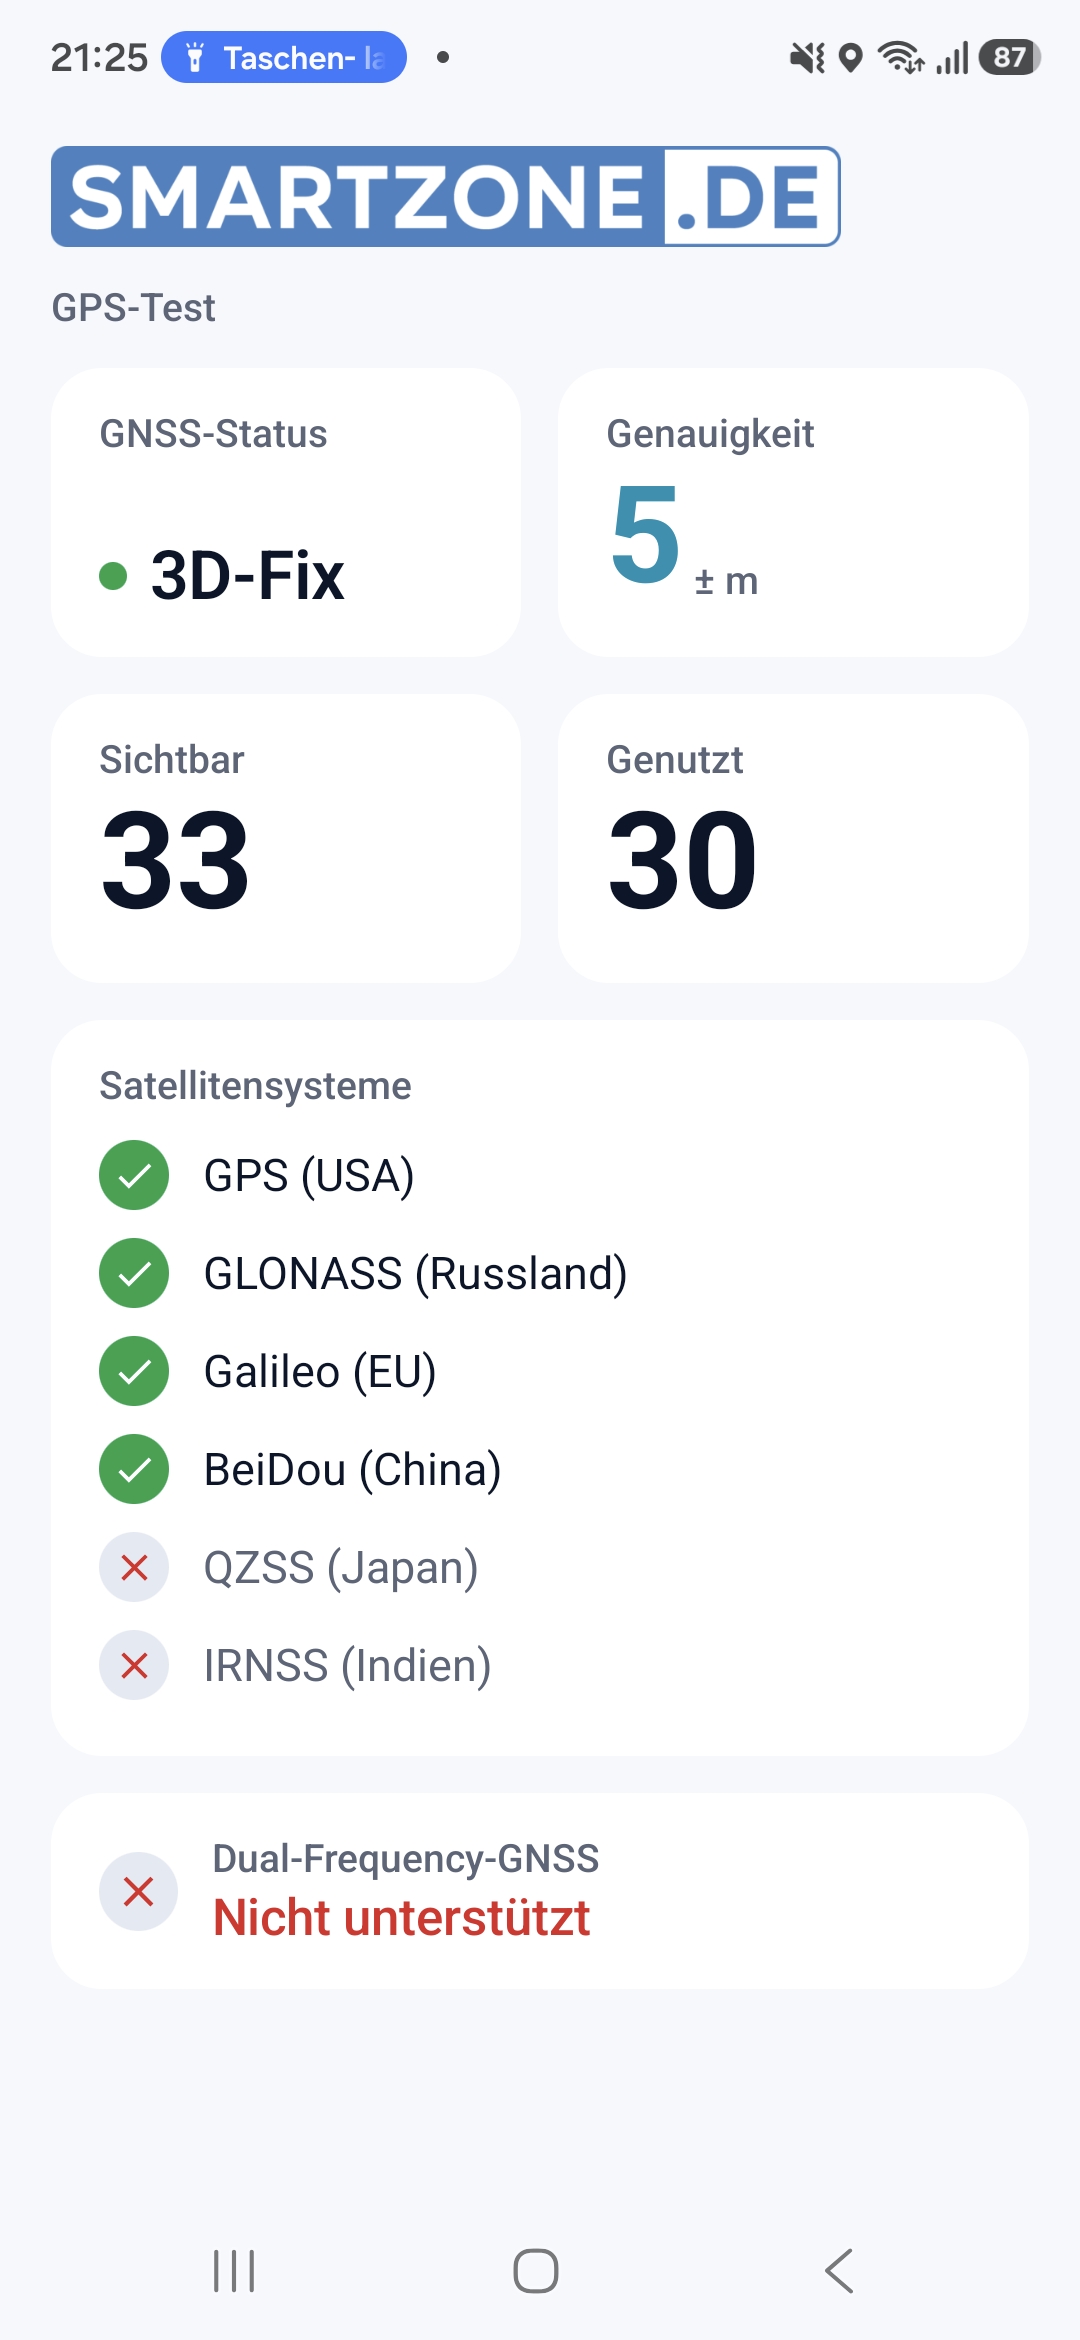Open the Genauigkeit accuracy card
Screen dimensions: 1080x2340
(793, 512)
